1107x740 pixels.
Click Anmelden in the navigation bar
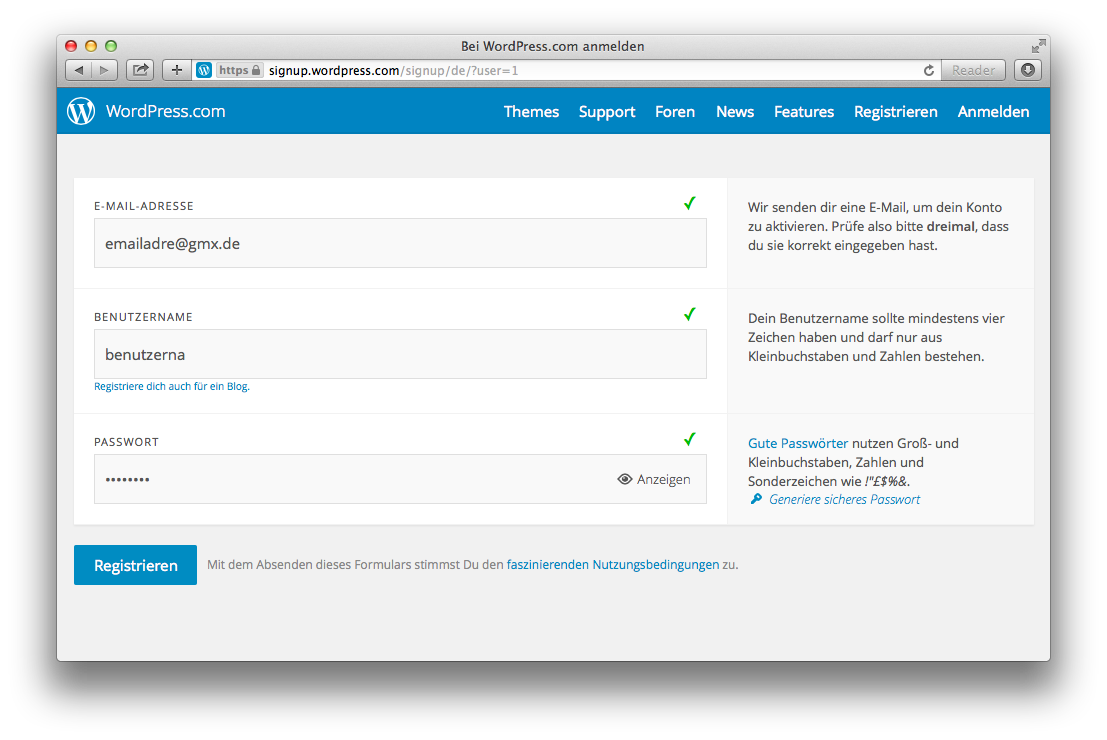993,112
